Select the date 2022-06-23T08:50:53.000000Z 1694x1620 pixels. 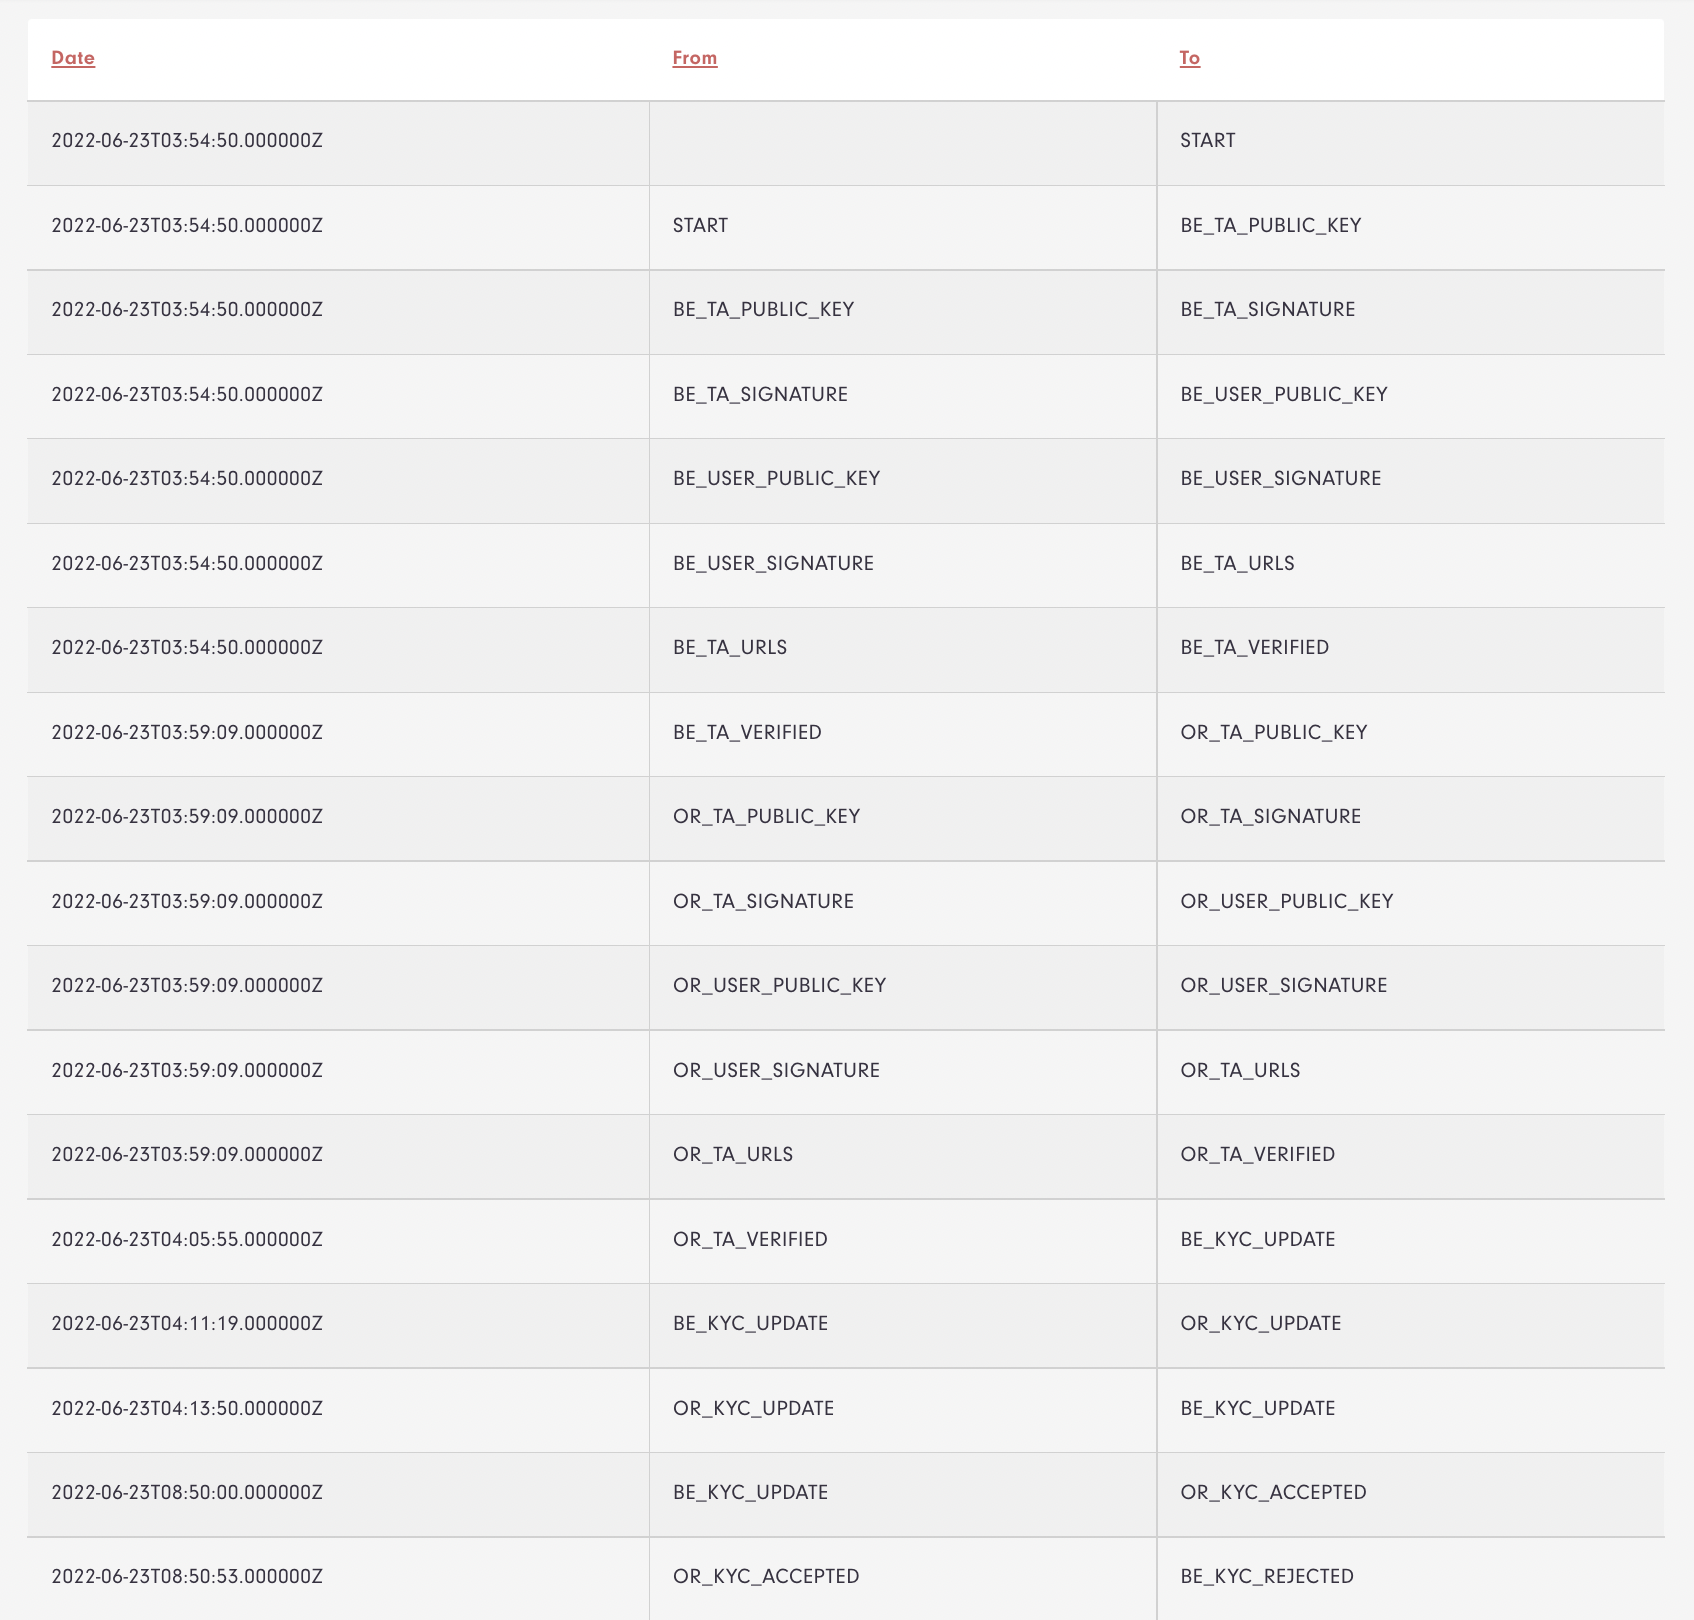click(x=187, y=1576)
